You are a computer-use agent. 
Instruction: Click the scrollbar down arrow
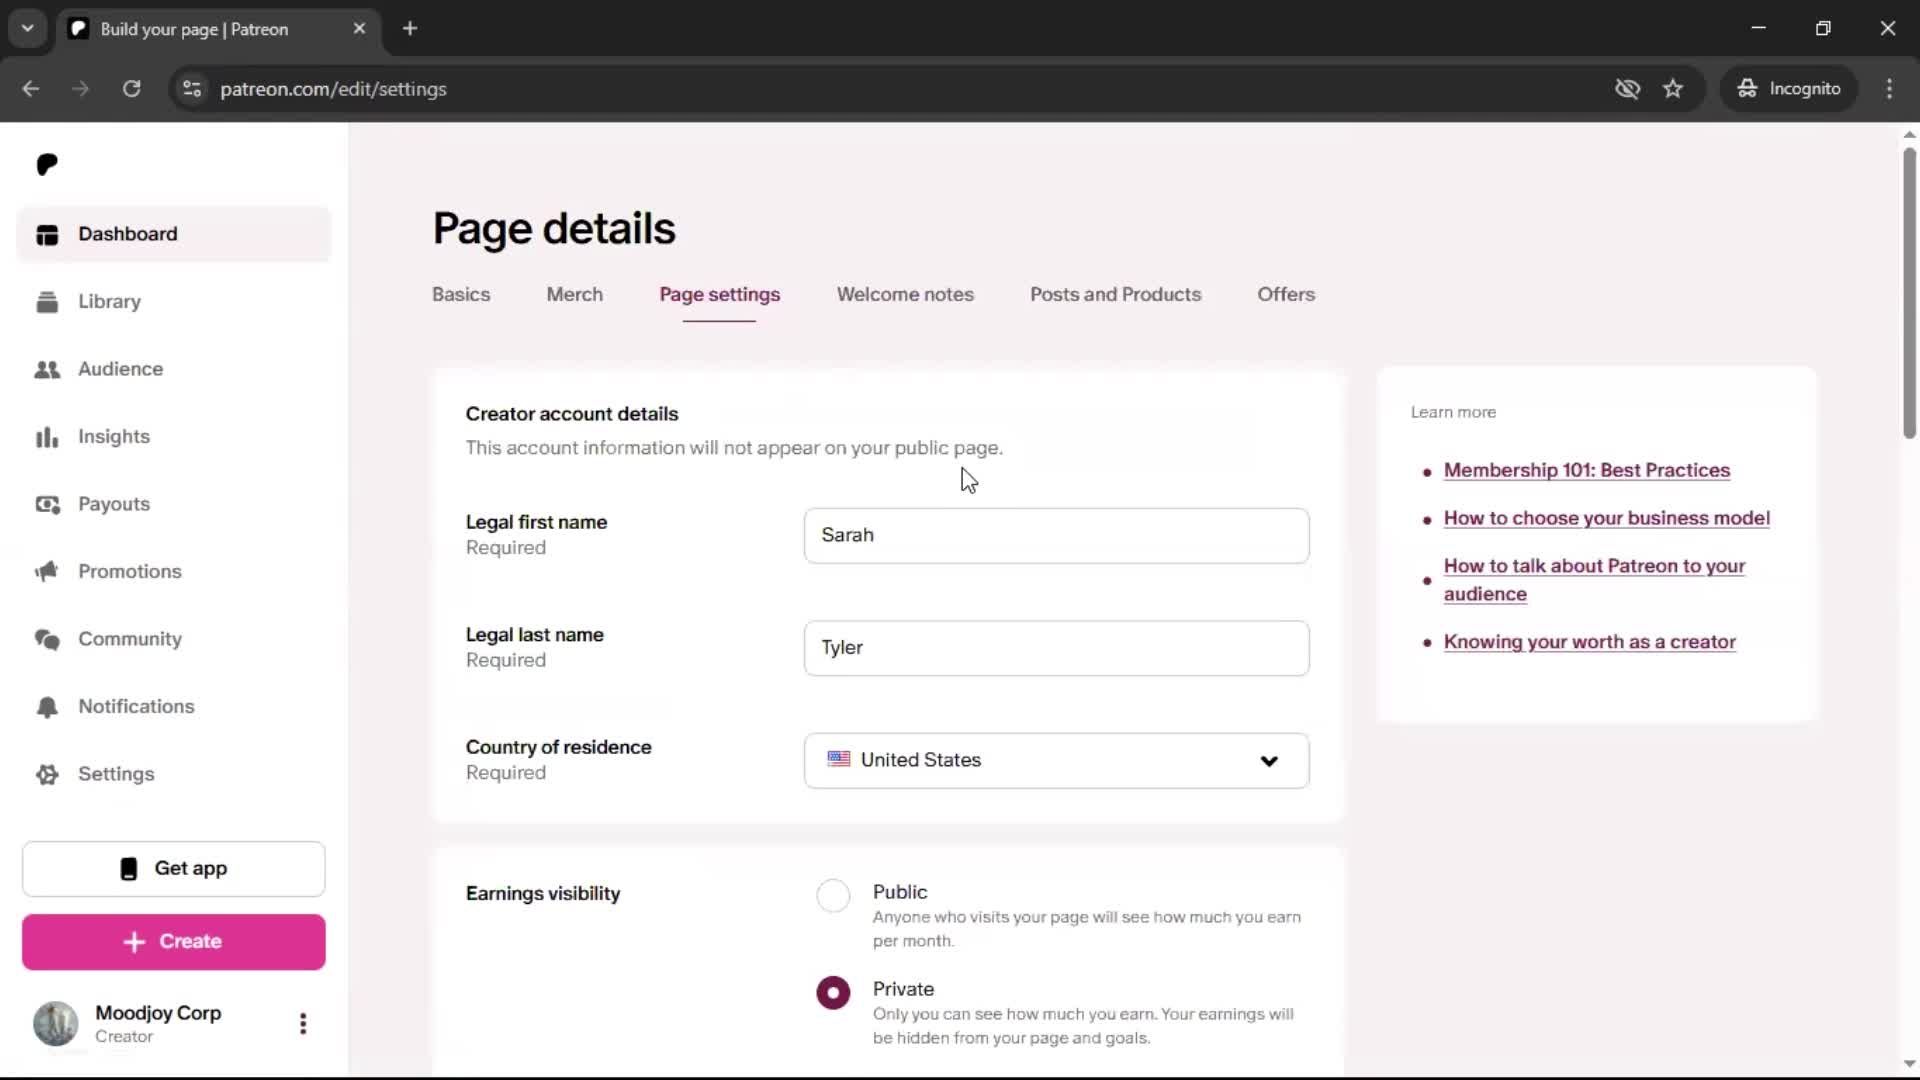pos(1909,1064)
